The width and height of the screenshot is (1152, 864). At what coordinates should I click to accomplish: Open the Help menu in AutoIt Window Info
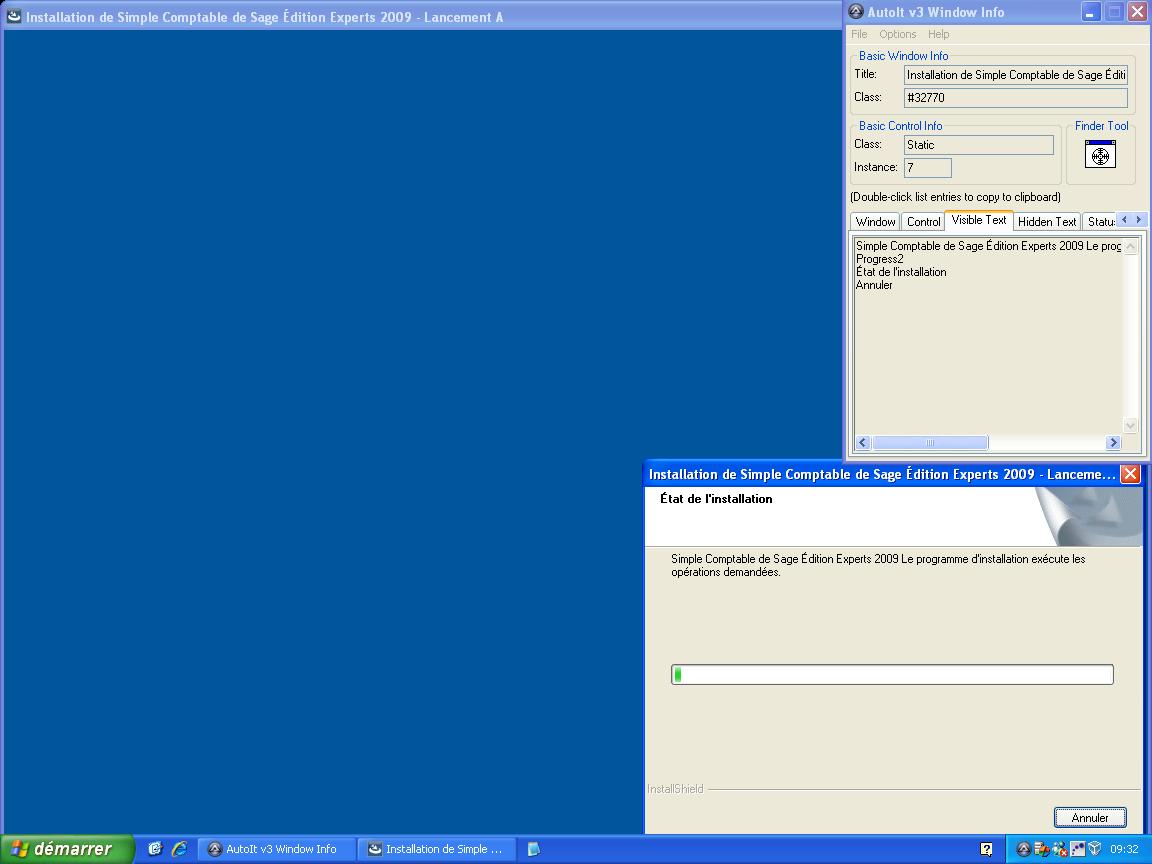click(938, 34)
